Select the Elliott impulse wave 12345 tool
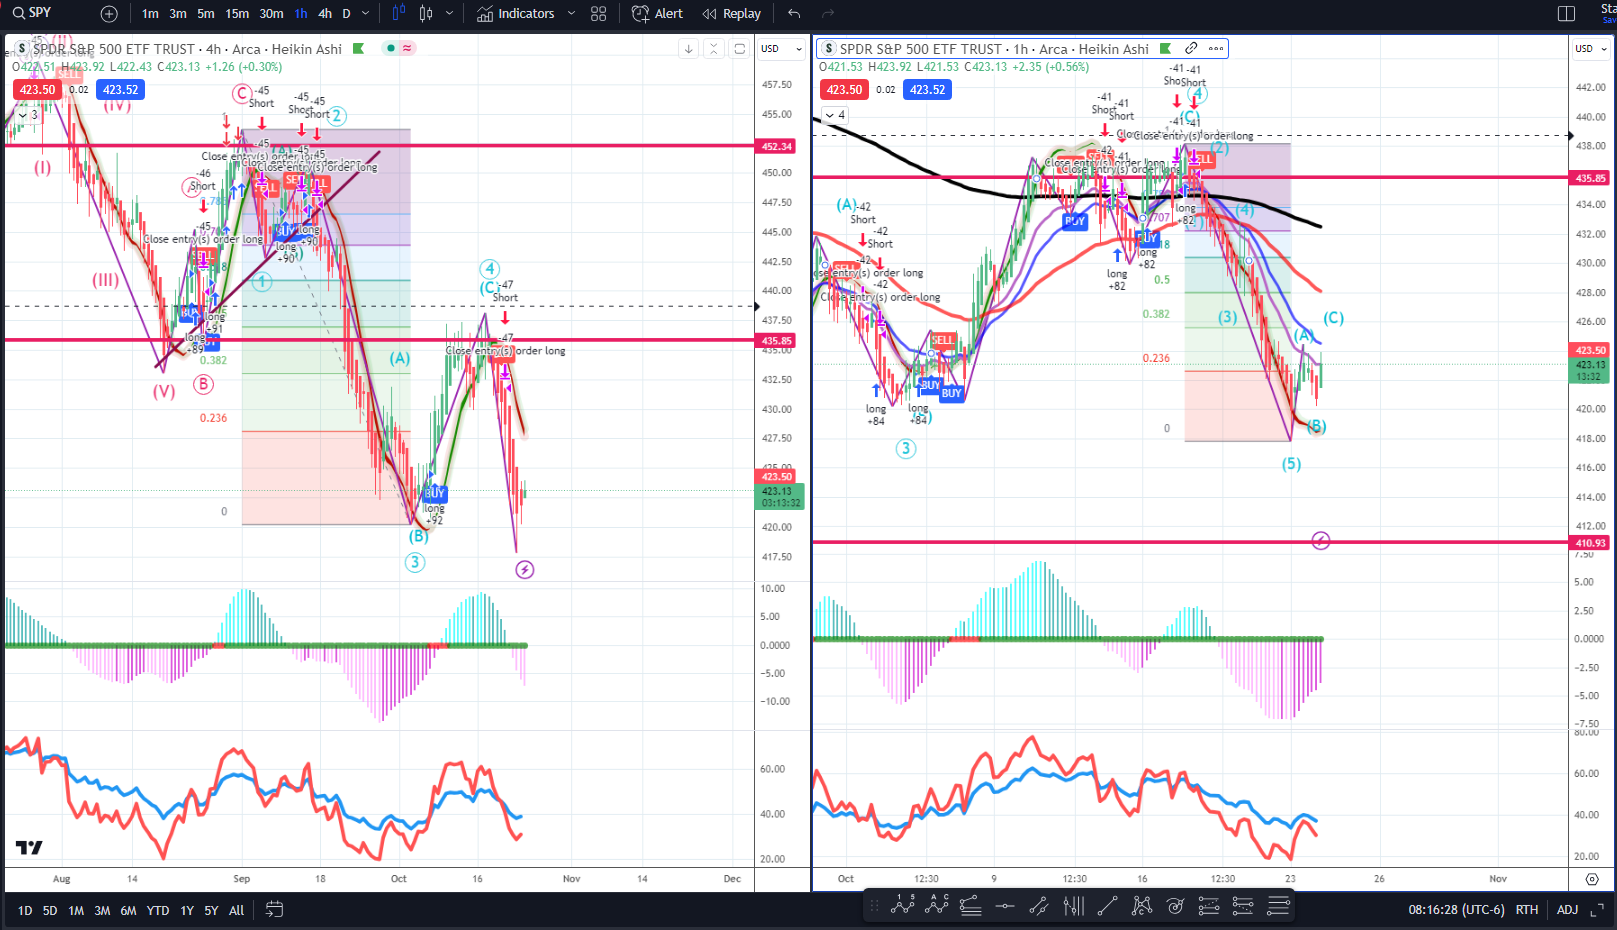This screenshot has height=930, width=1617. 903,906
